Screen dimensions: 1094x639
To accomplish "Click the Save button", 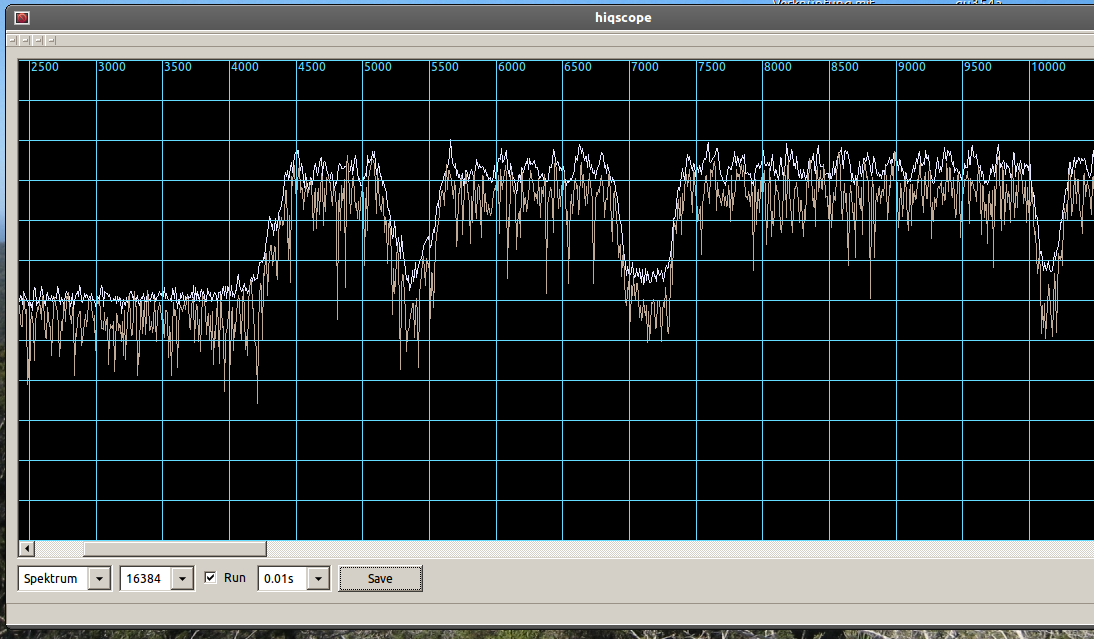I will (380, 578).
